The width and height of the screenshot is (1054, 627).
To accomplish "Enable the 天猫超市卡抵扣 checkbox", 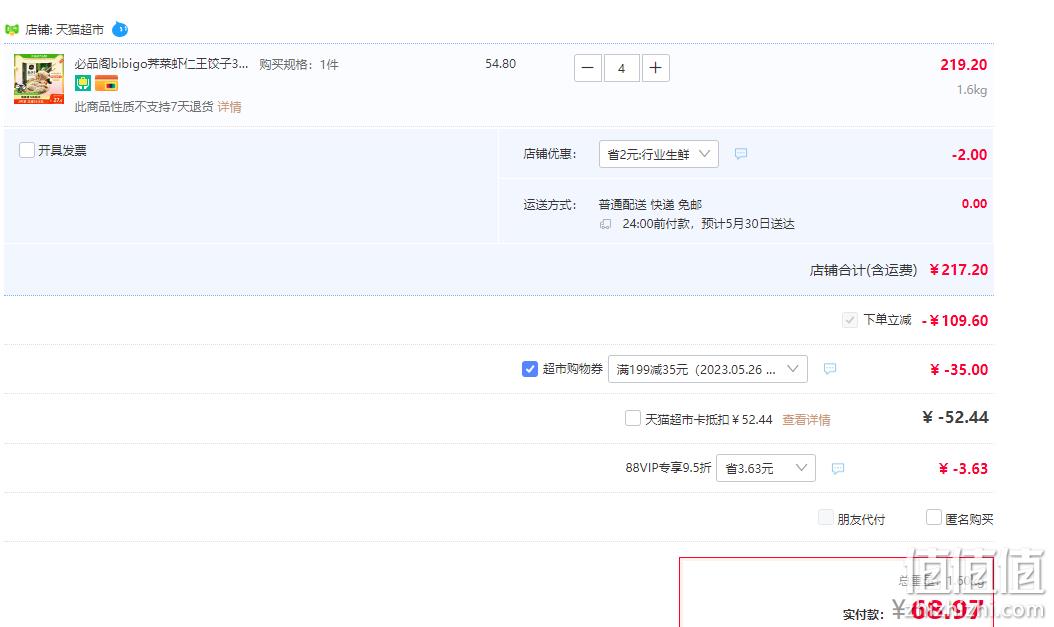I will (x=633, y=418).
